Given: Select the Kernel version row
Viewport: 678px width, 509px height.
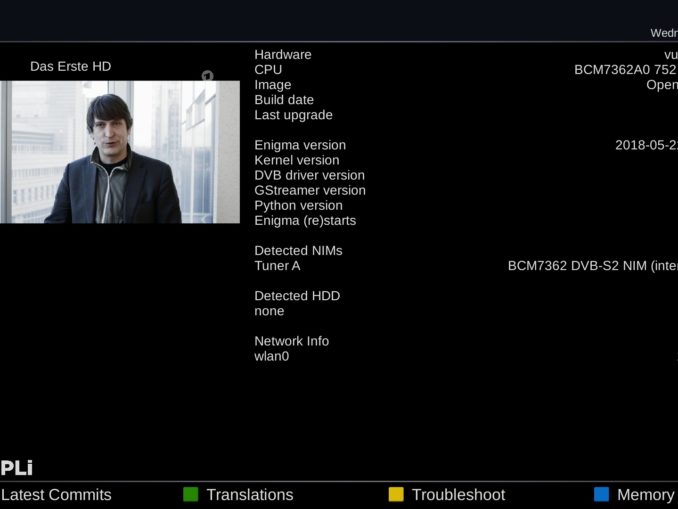Looking at the screenshot, I should (297, 160).
